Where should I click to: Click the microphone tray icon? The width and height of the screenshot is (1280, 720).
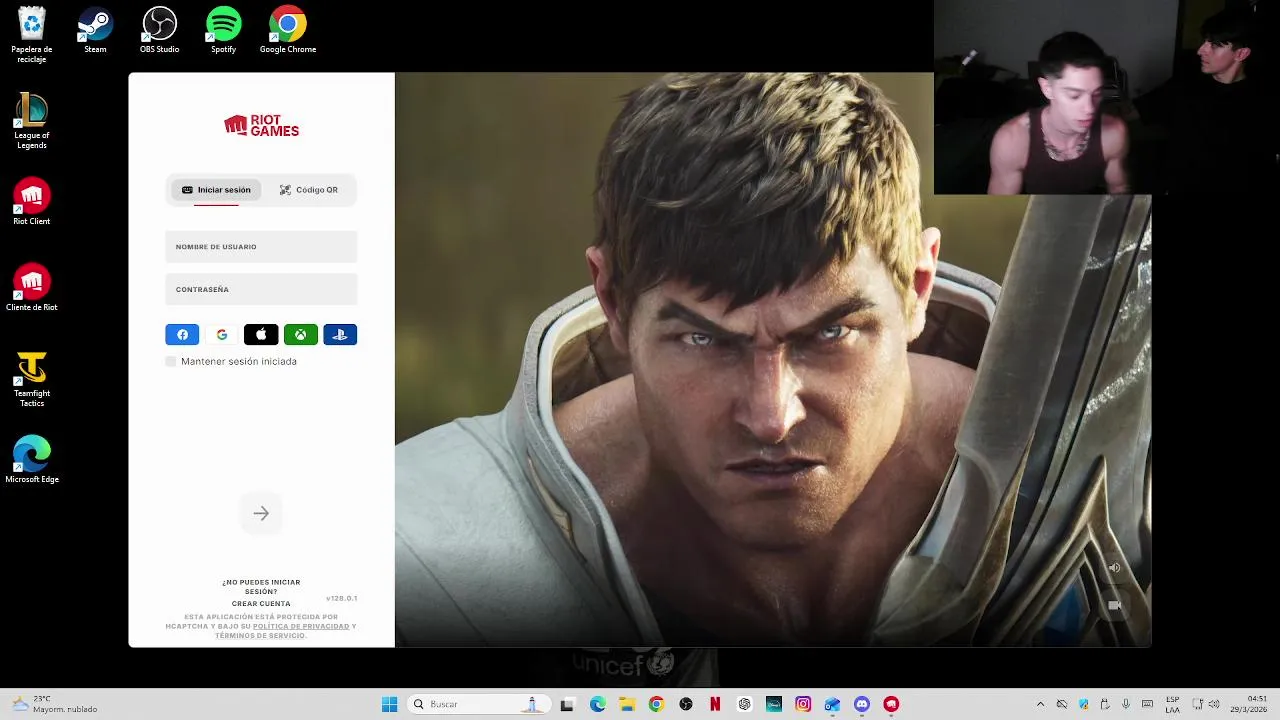pos(1126,704)
